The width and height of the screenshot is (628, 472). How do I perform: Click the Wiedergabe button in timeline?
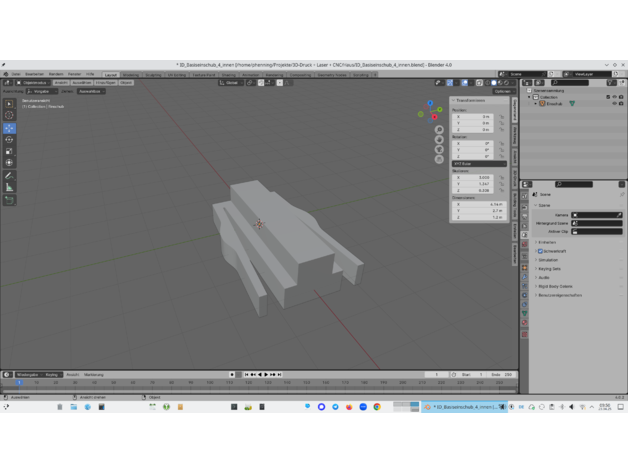click(x=27, y=375)
